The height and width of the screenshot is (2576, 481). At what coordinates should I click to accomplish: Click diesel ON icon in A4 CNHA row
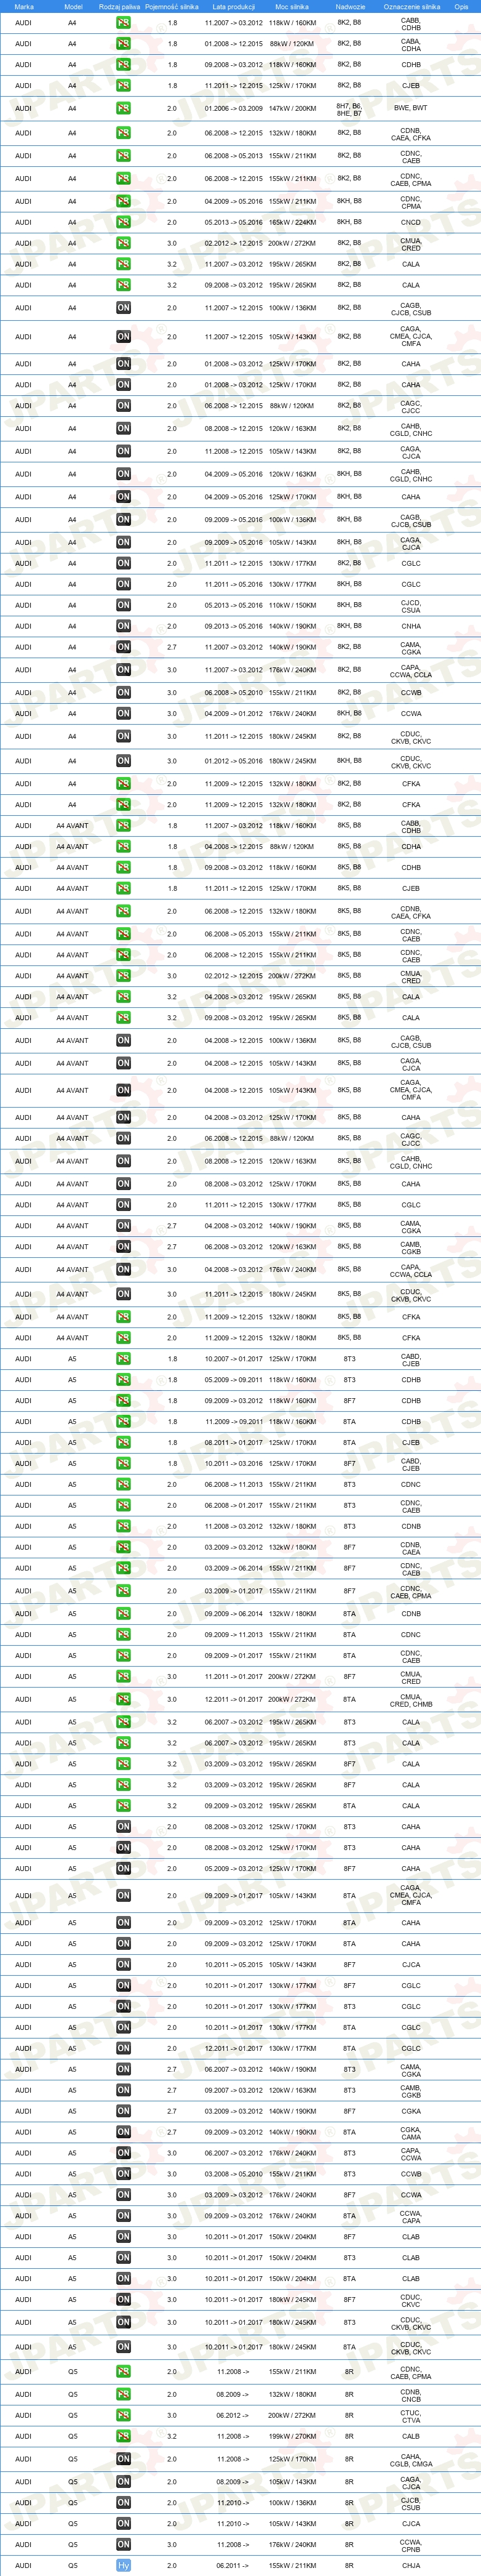pos(123,626)
